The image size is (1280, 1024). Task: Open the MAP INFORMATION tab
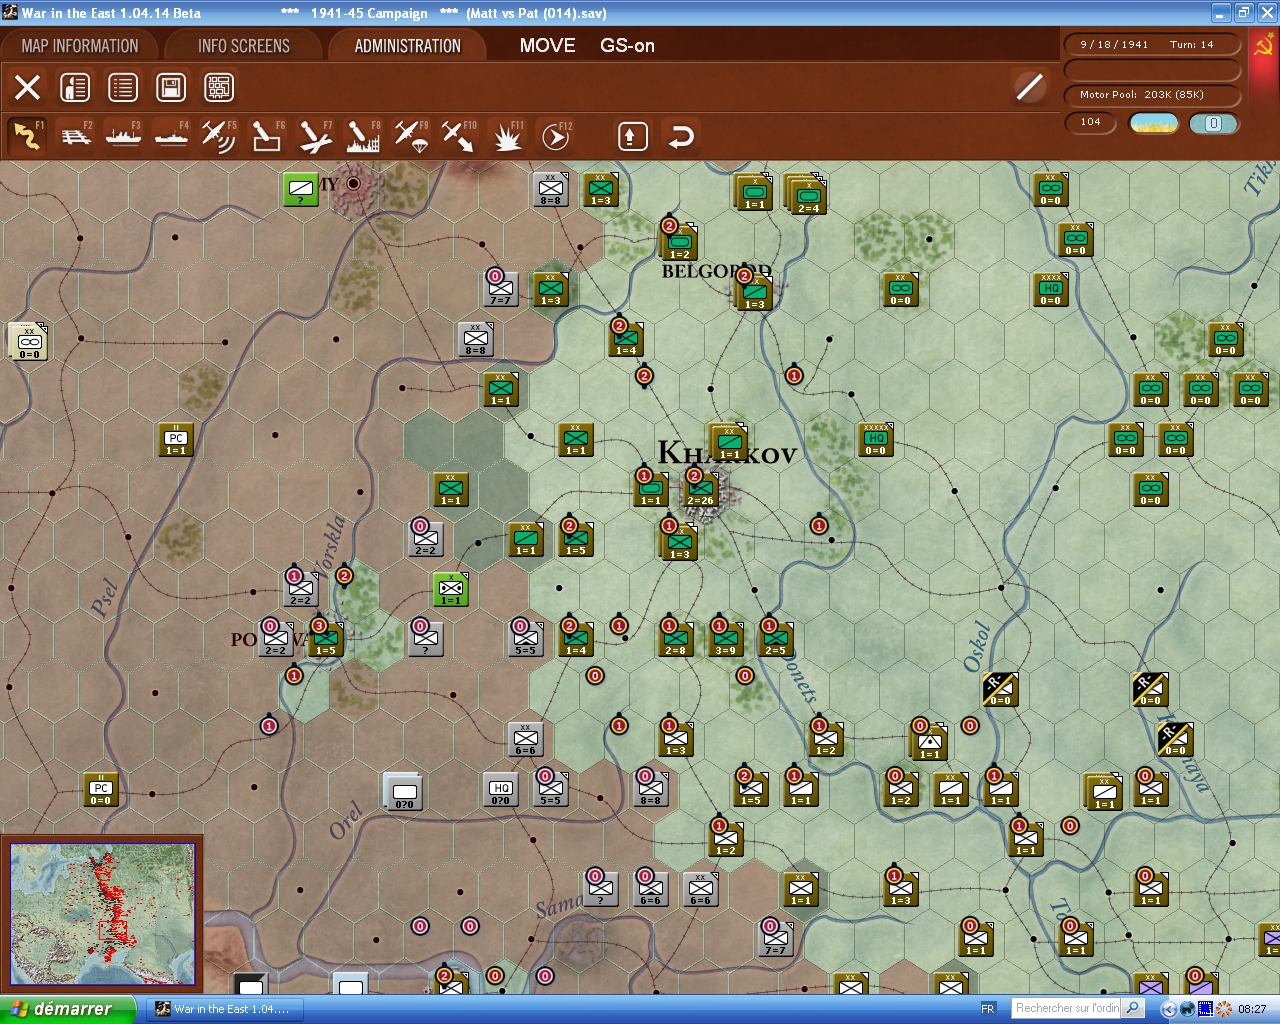(80, 46)
